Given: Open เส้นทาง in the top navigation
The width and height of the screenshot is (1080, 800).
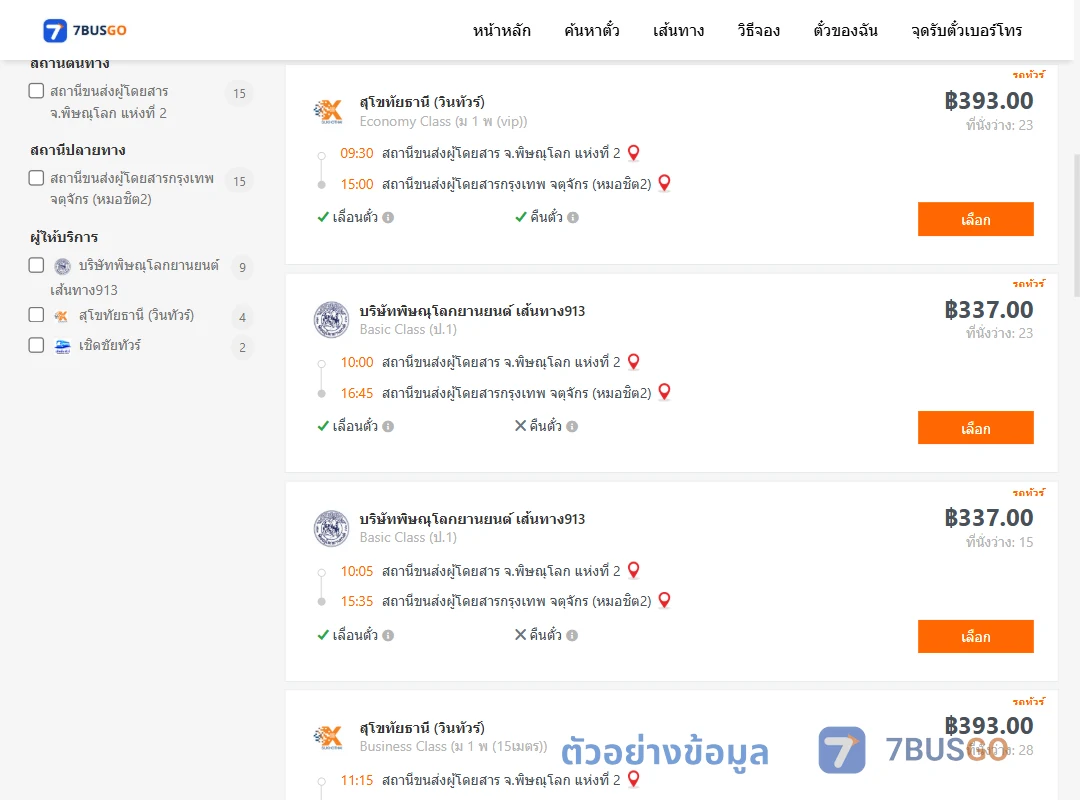Looking at the screenshot, I should [x=678, y=30].
